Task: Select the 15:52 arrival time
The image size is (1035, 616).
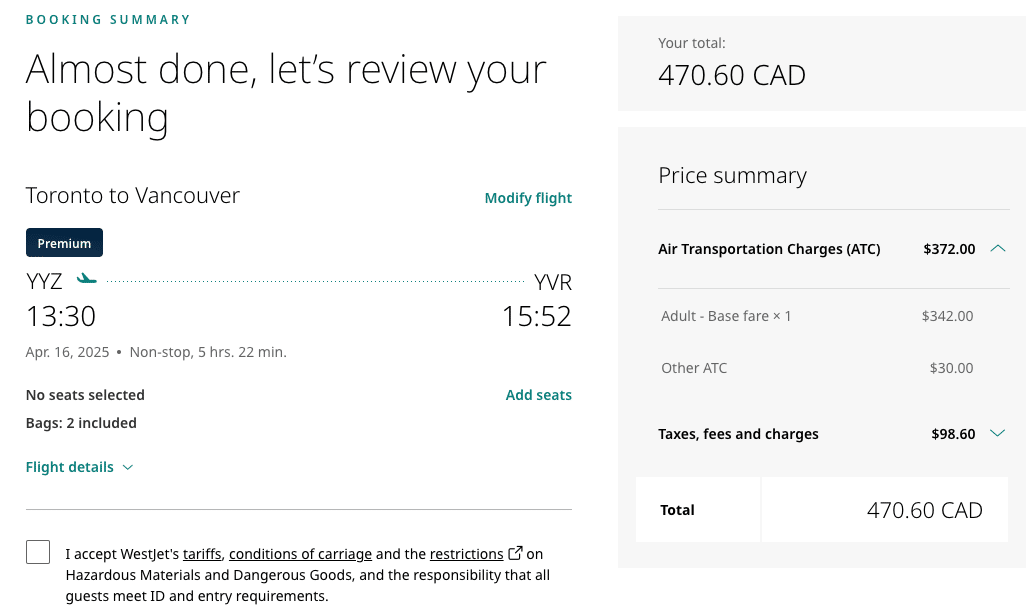Action: (536, 317)
